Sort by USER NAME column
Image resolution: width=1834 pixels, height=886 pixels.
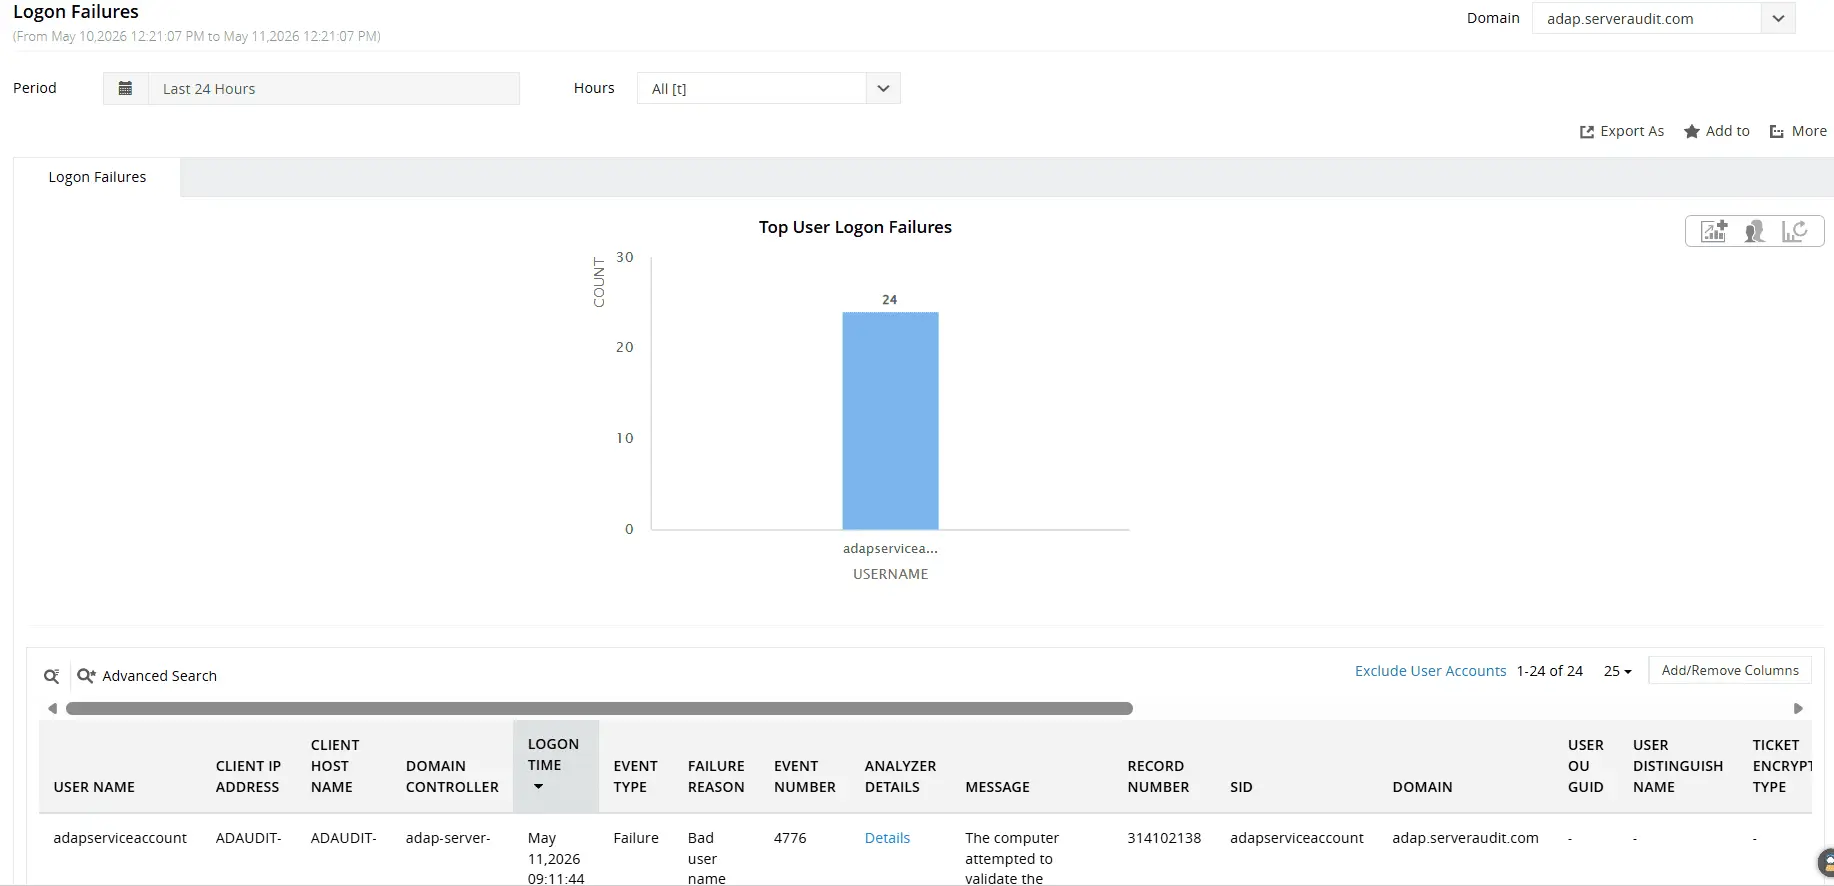pyautogui.click(x=94, y=787)
